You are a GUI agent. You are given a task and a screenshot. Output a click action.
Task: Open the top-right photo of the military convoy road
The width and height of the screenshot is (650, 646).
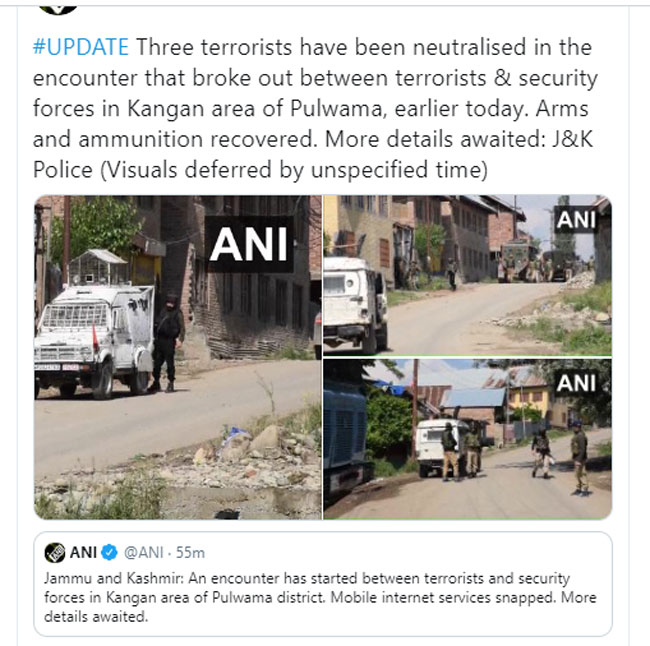pyautogui.click(x=467, y=275)
